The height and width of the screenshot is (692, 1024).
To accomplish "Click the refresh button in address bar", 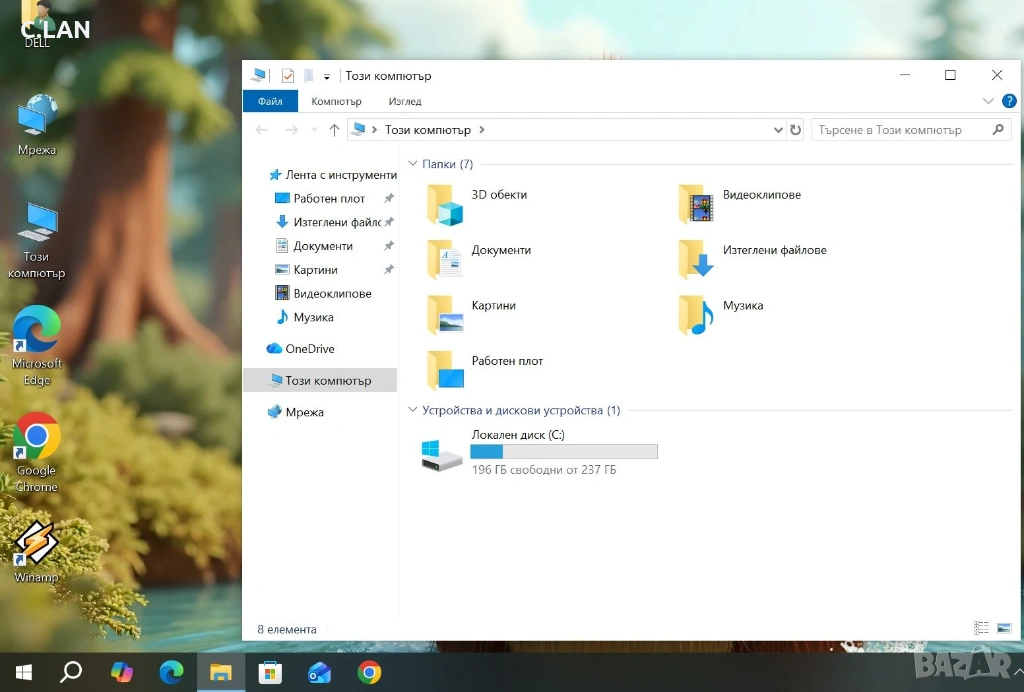I will tap(796, 130).
